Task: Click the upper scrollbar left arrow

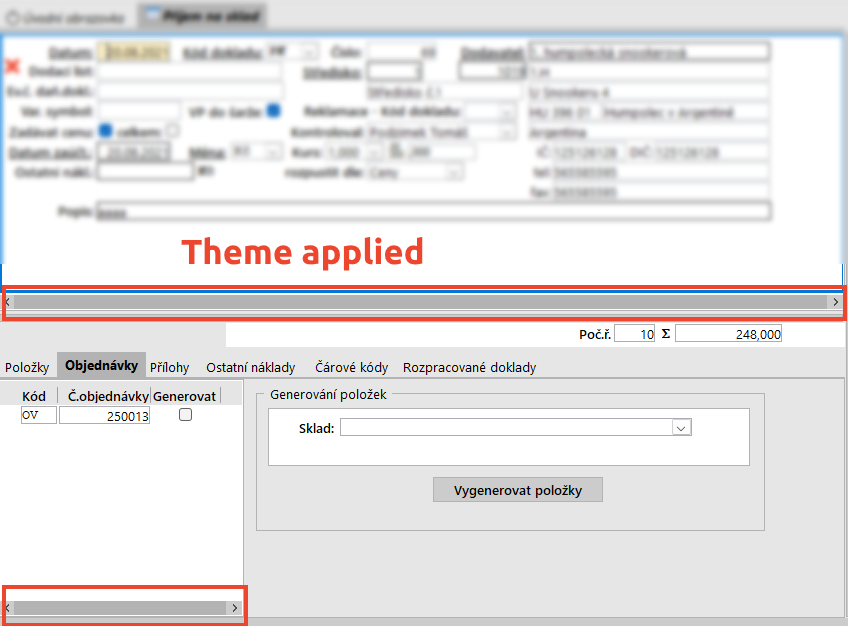Action: pyautogui.click(x=9, y=301)
